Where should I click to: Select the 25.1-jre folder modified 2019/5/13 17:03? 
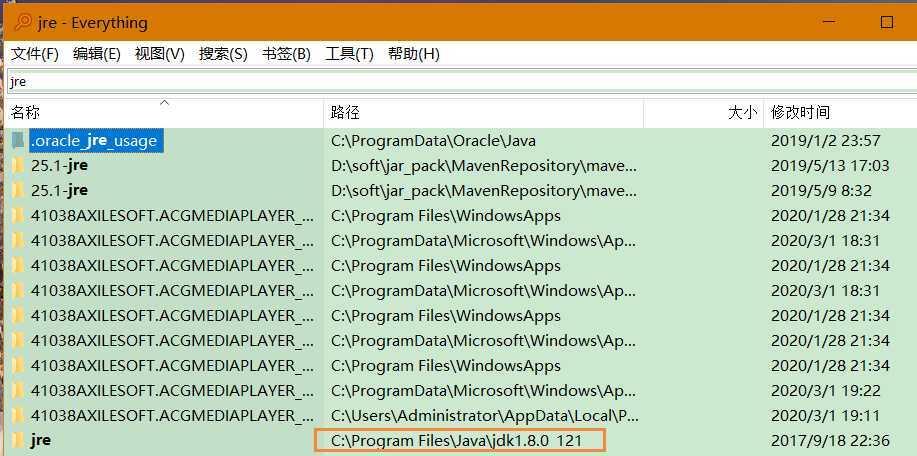[60, 165]
